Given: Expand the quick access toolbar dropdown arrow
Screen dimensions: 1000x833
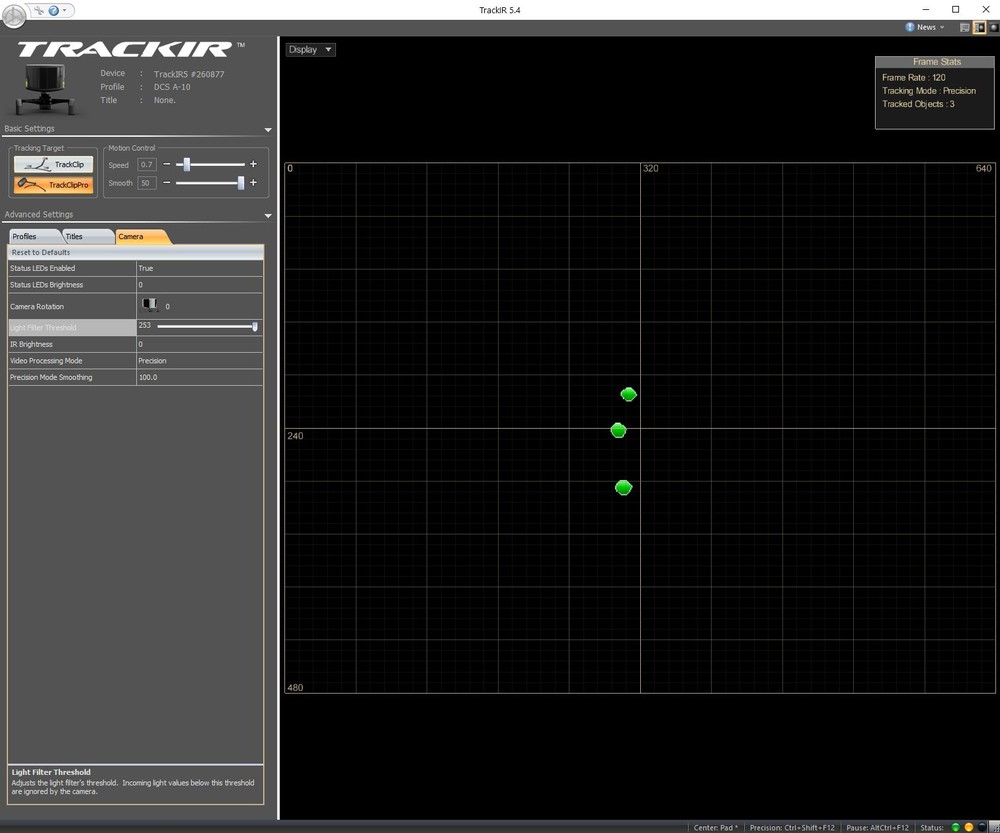Looking at the screenshot, I should pos(64,10).
